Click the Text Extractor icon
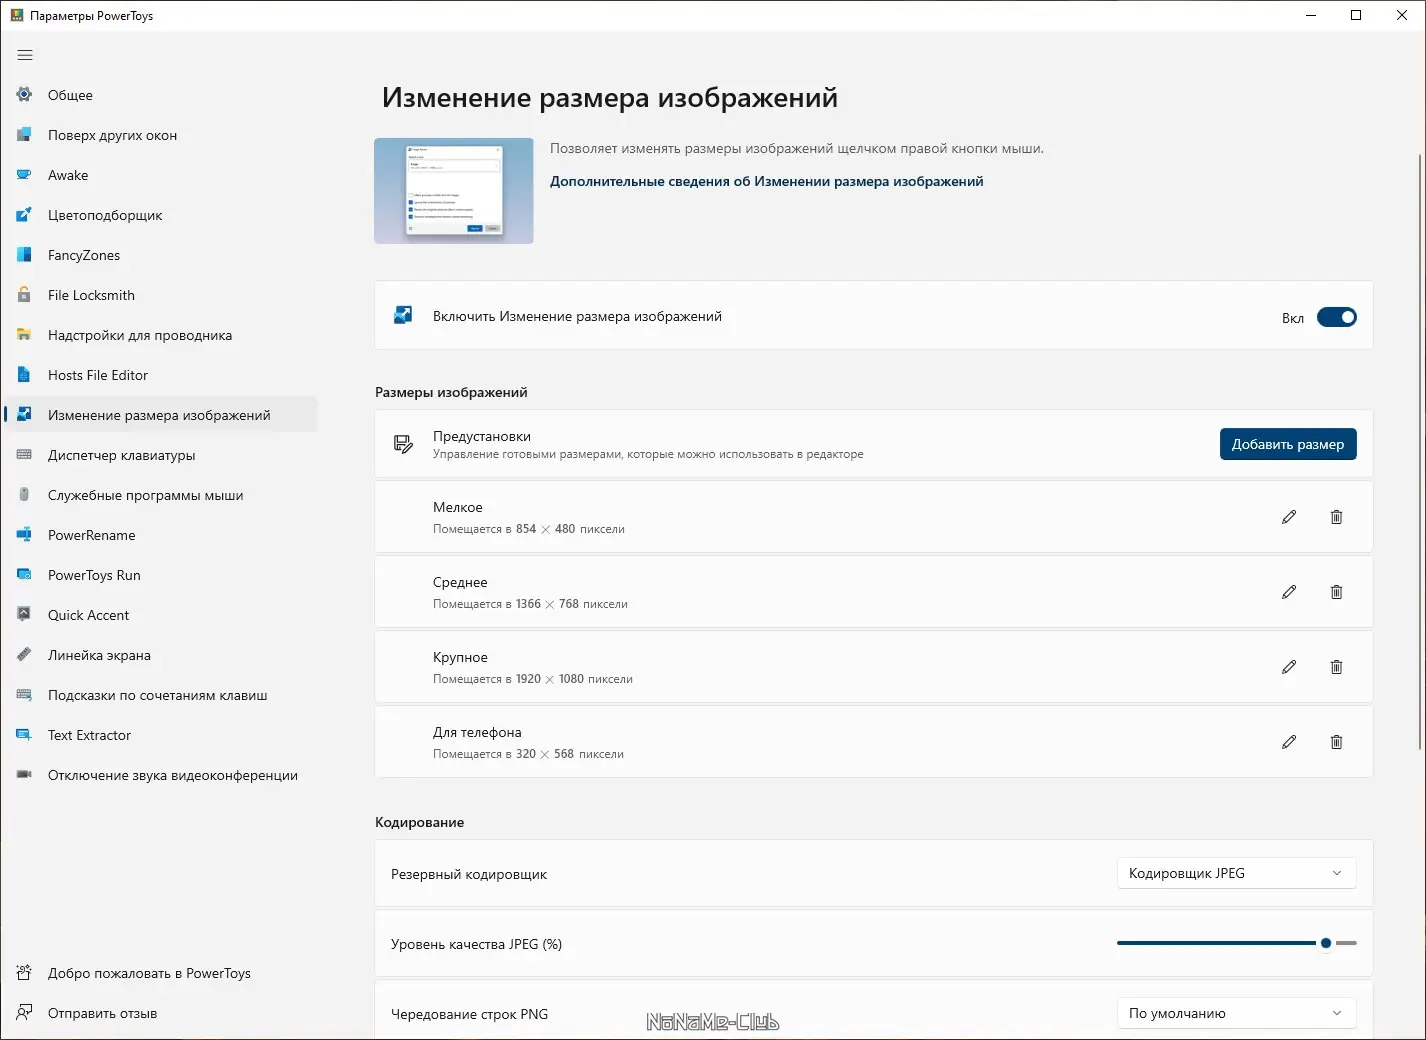The width and height of the screenshot is (1426, 1040). (x=24, y=735)
